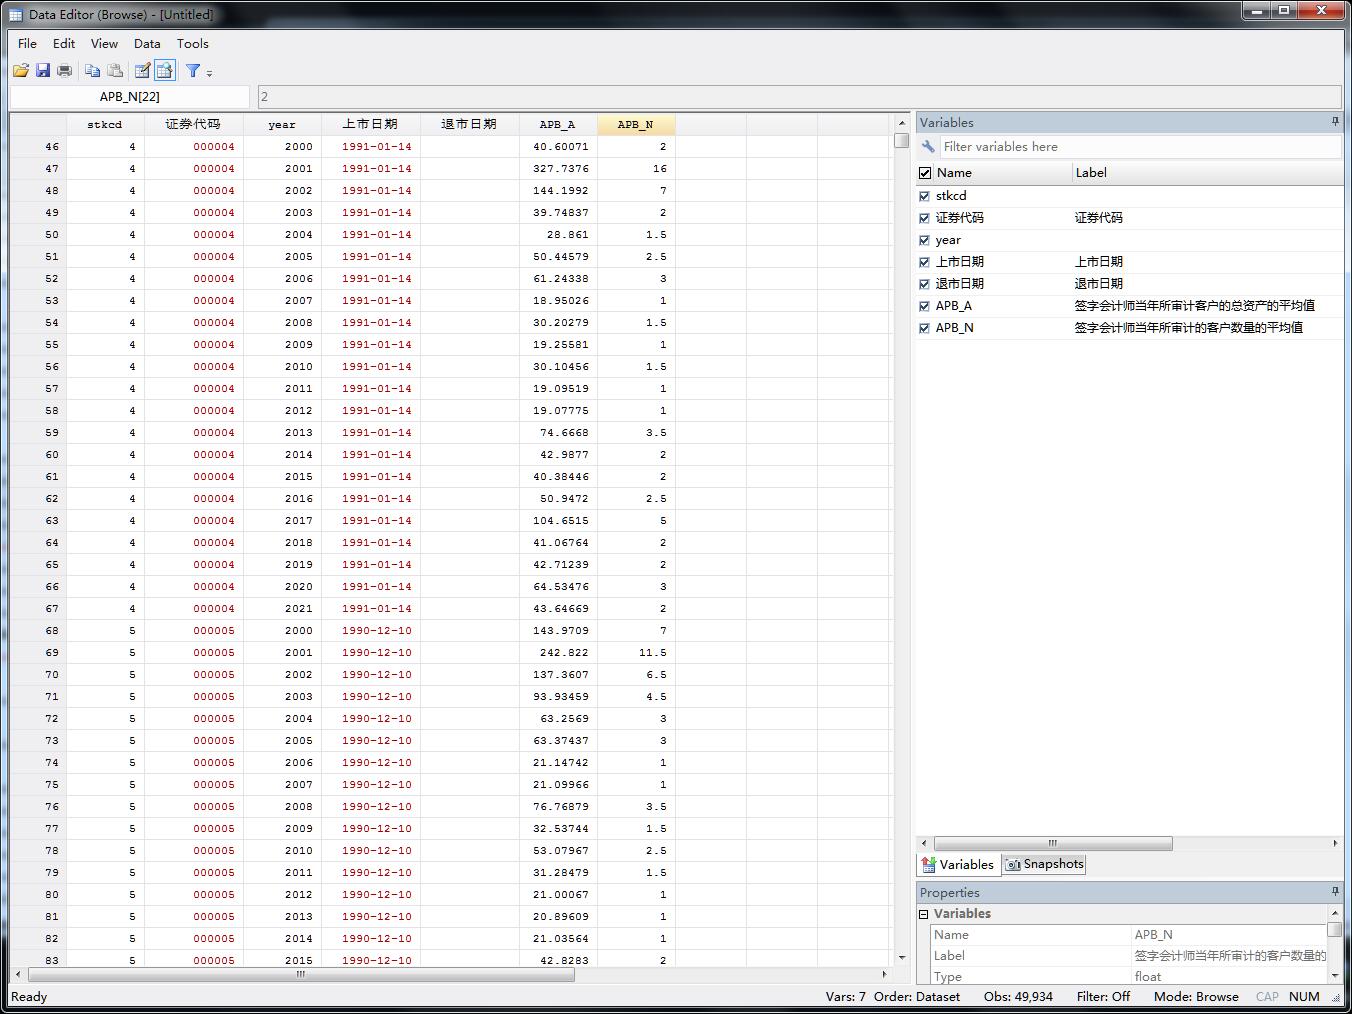
Task: Click the Label column header in Variables
Action: point(1208,173)
